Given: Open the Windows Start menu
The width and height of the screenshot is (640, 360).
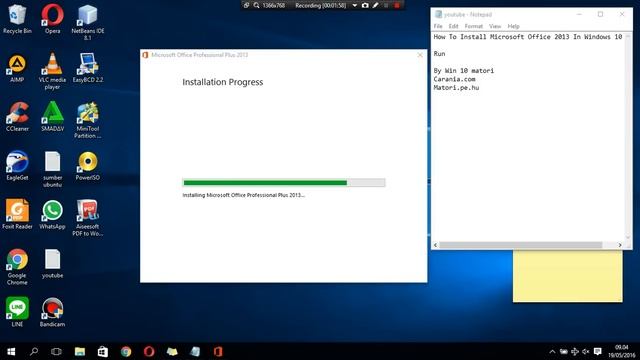Looking at the screenshot, I should click(x=11, y=351).
